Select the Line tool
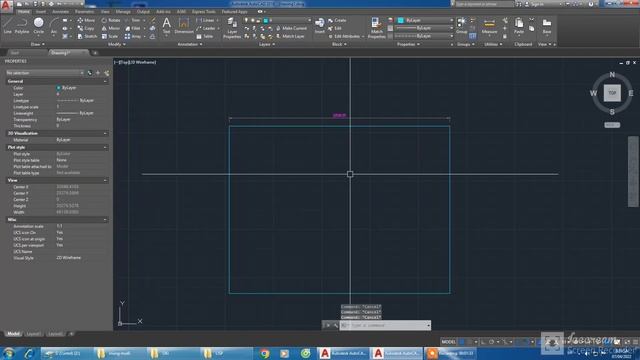The height and width of the screenshot is (360, 640). click(7, 25)
